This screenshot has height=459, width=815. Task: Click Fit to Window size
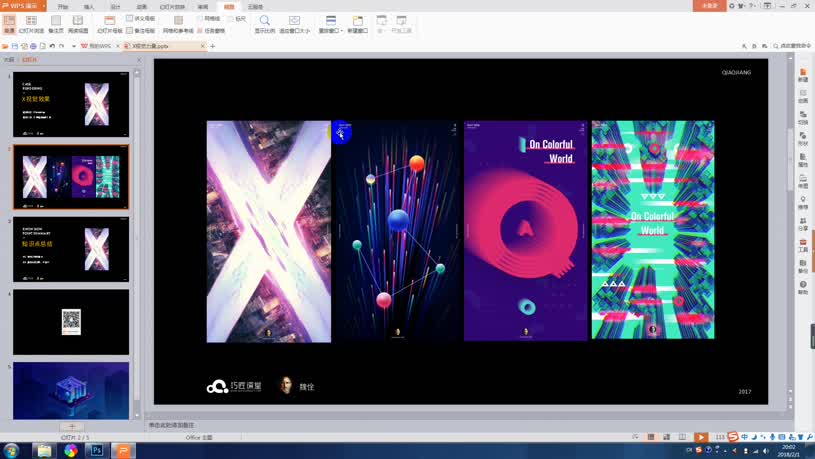tap(294, 24)
